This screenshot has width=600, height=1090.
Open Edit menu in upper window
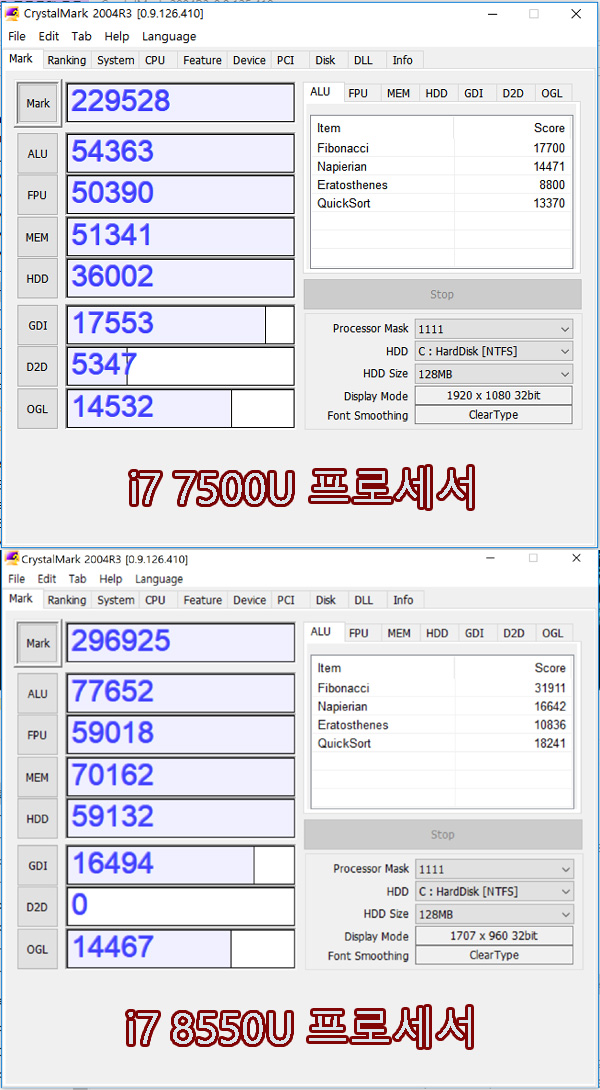click(49, 37)
